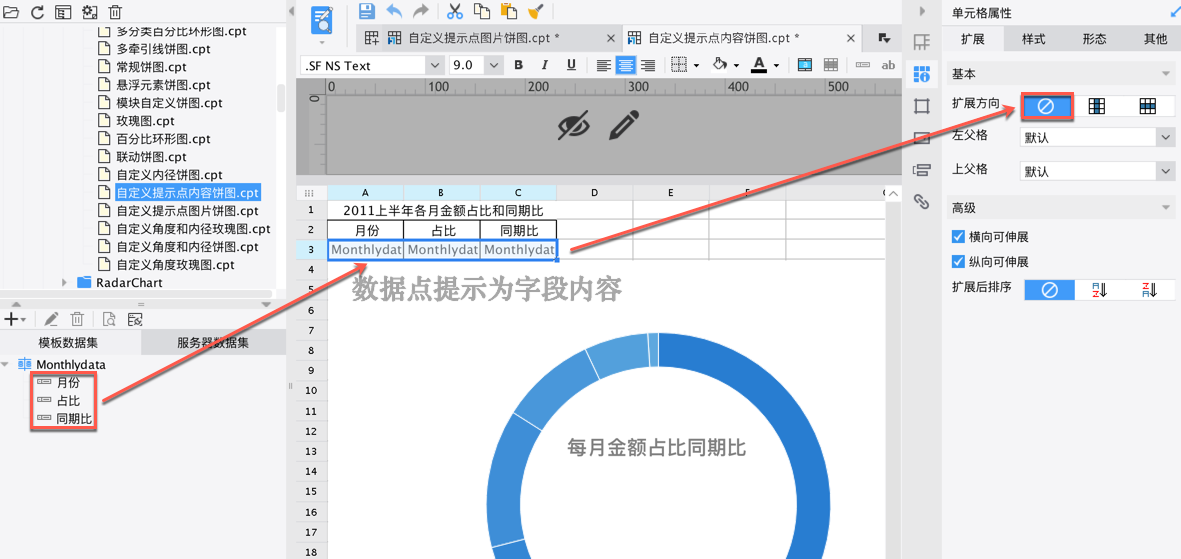Toggle parameter pane visibility eye icon

[574, 126]
